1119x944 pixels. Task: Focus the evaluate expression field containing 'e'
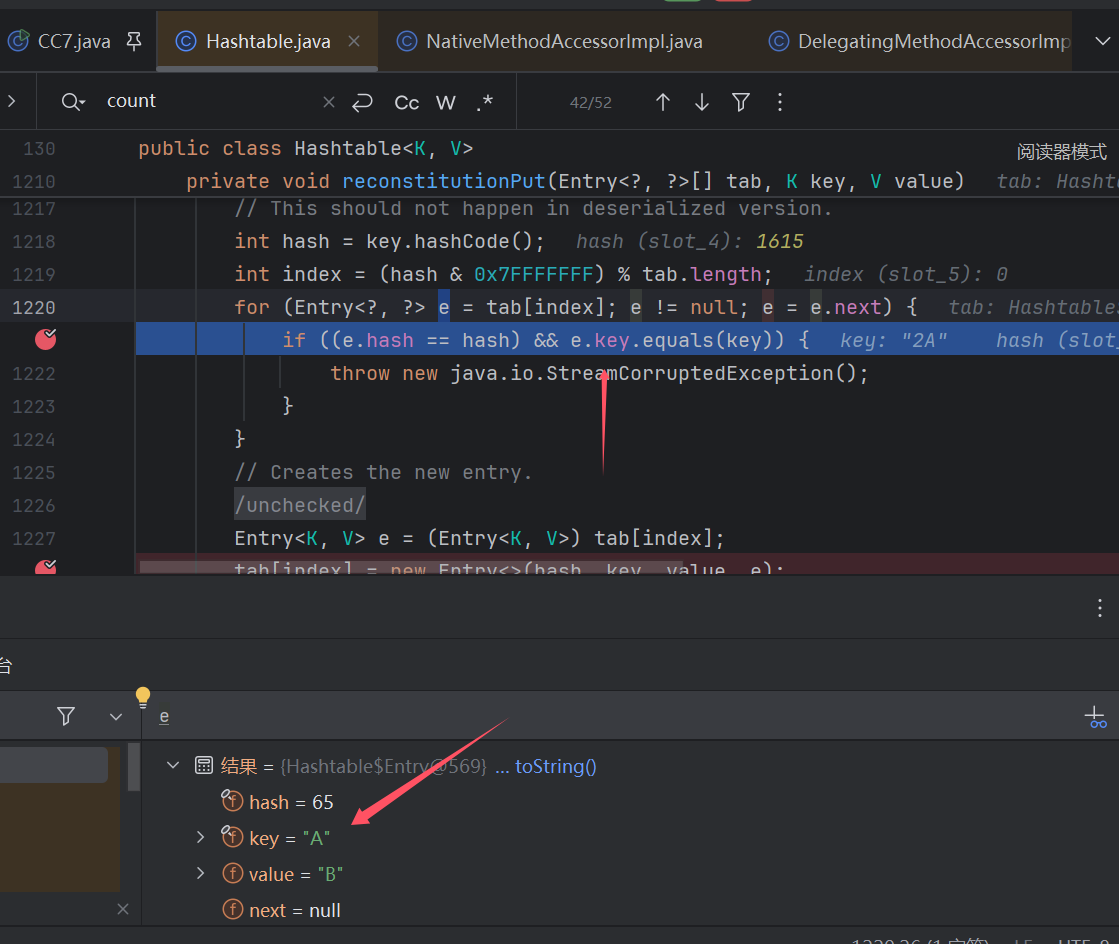(614, 716)
